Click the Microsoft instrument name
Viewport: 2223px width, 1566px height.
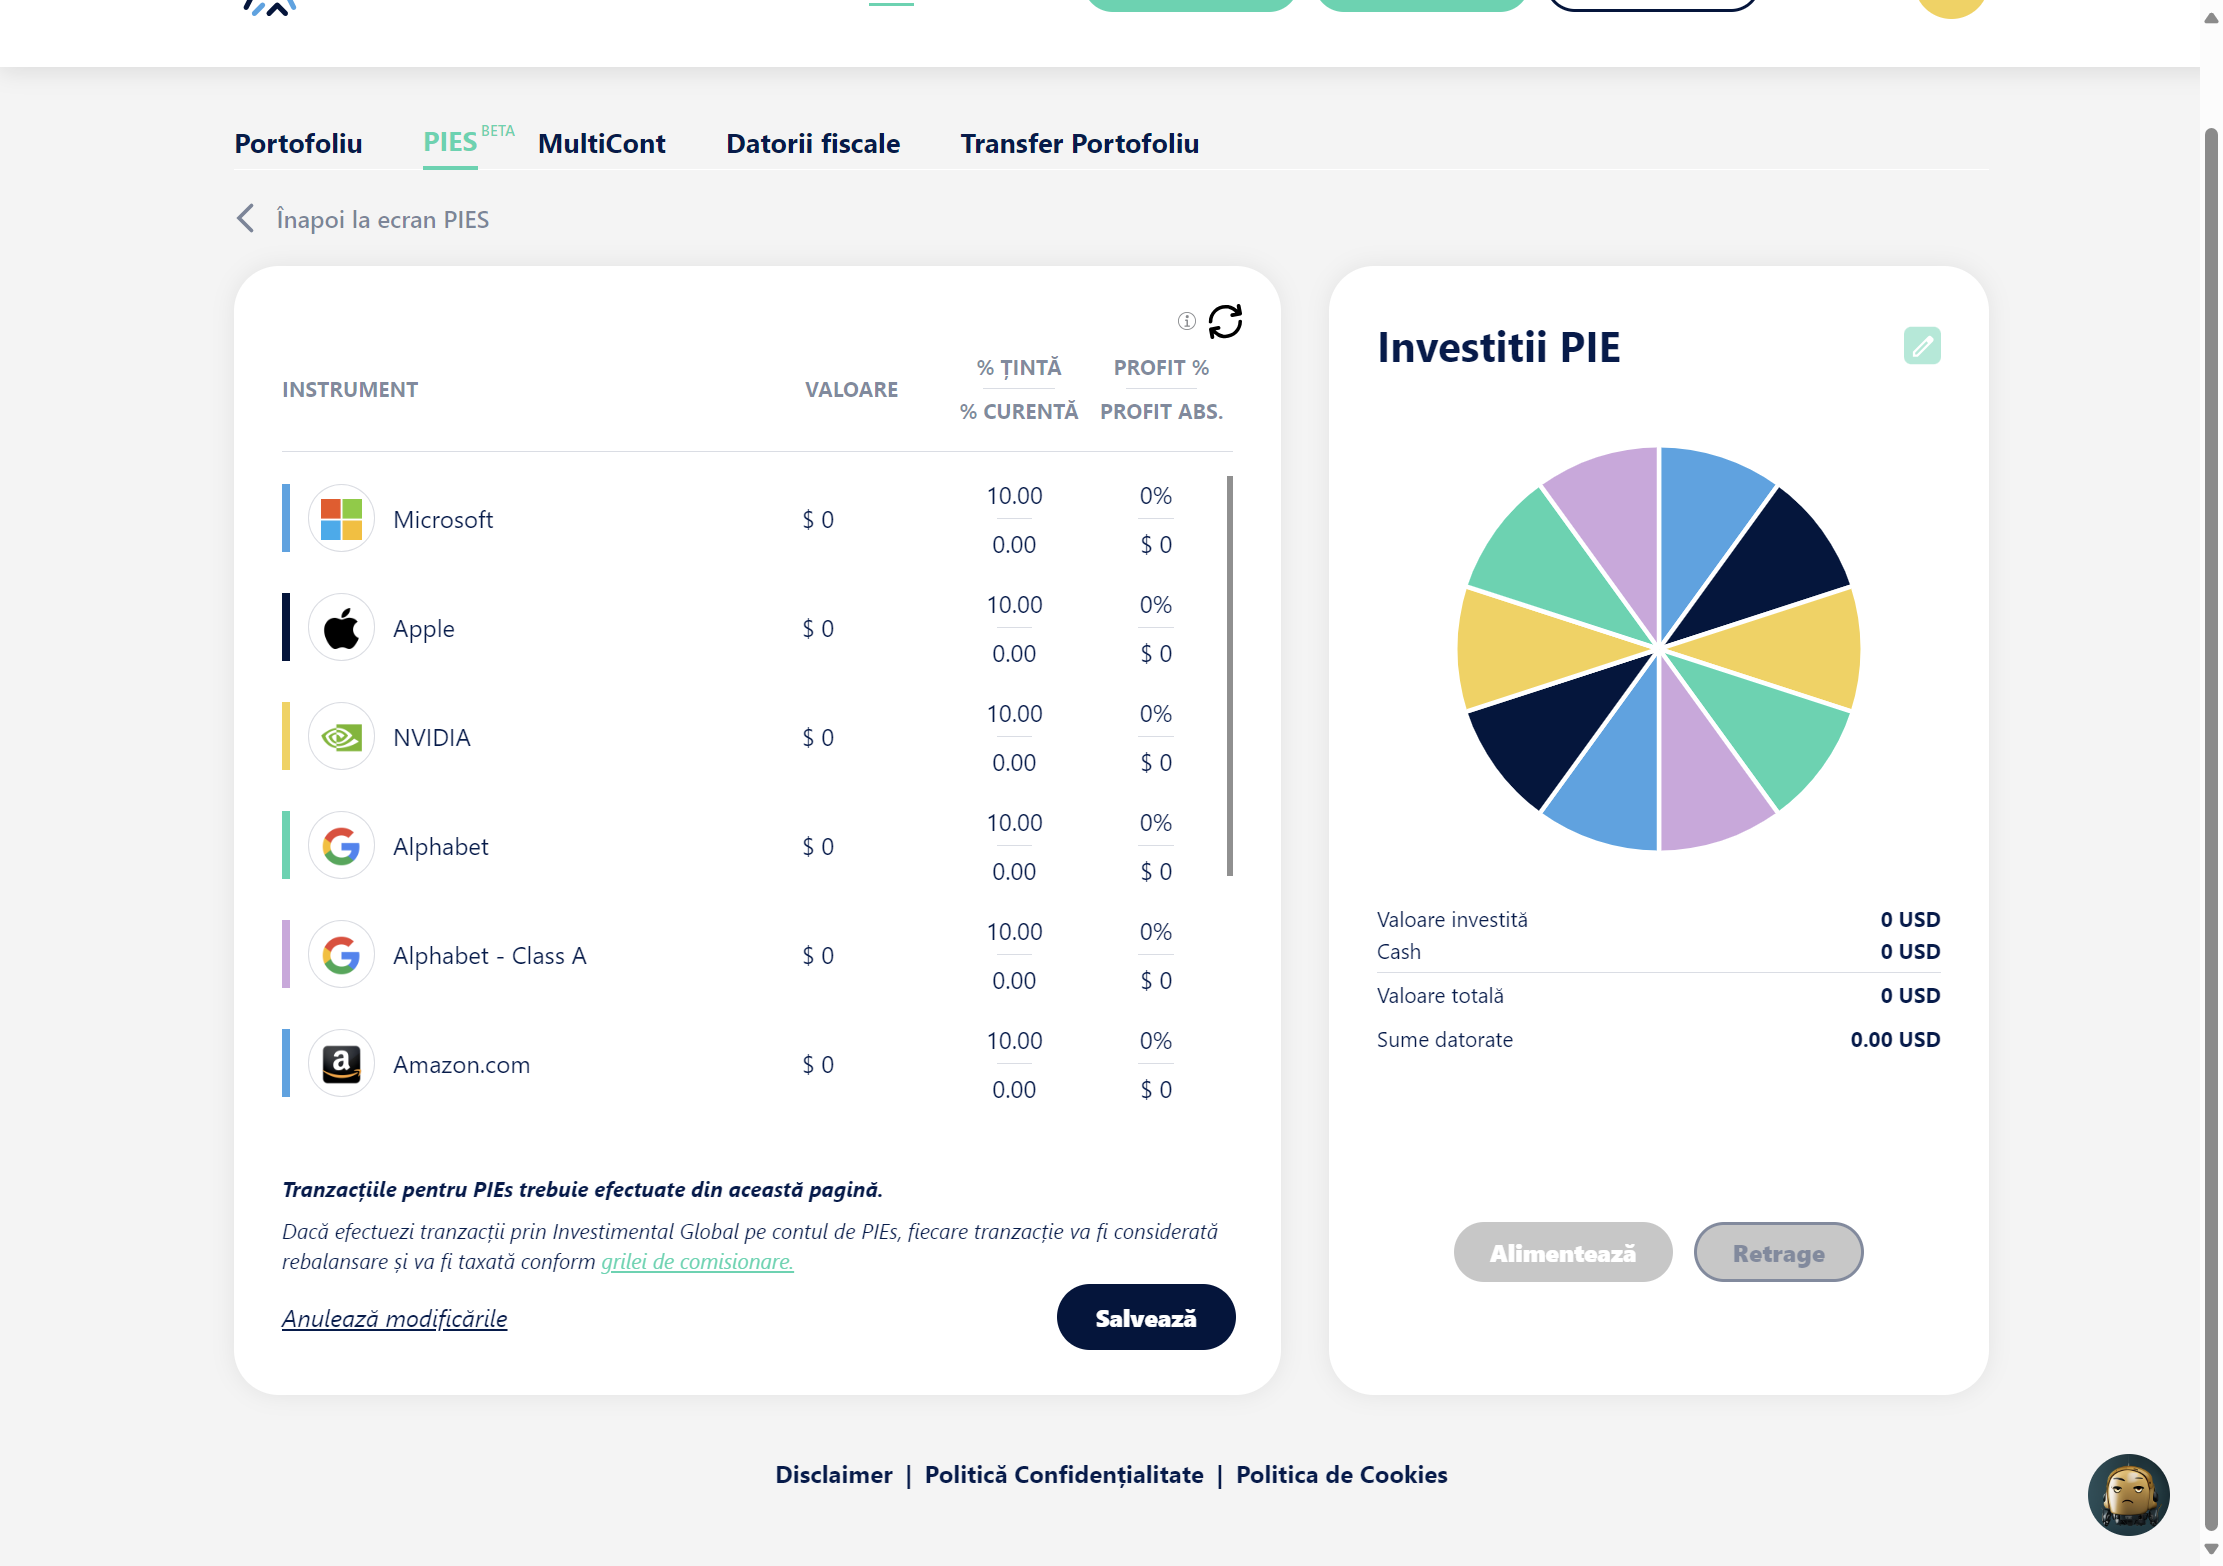pyautogui.click(x=443, y=519)
